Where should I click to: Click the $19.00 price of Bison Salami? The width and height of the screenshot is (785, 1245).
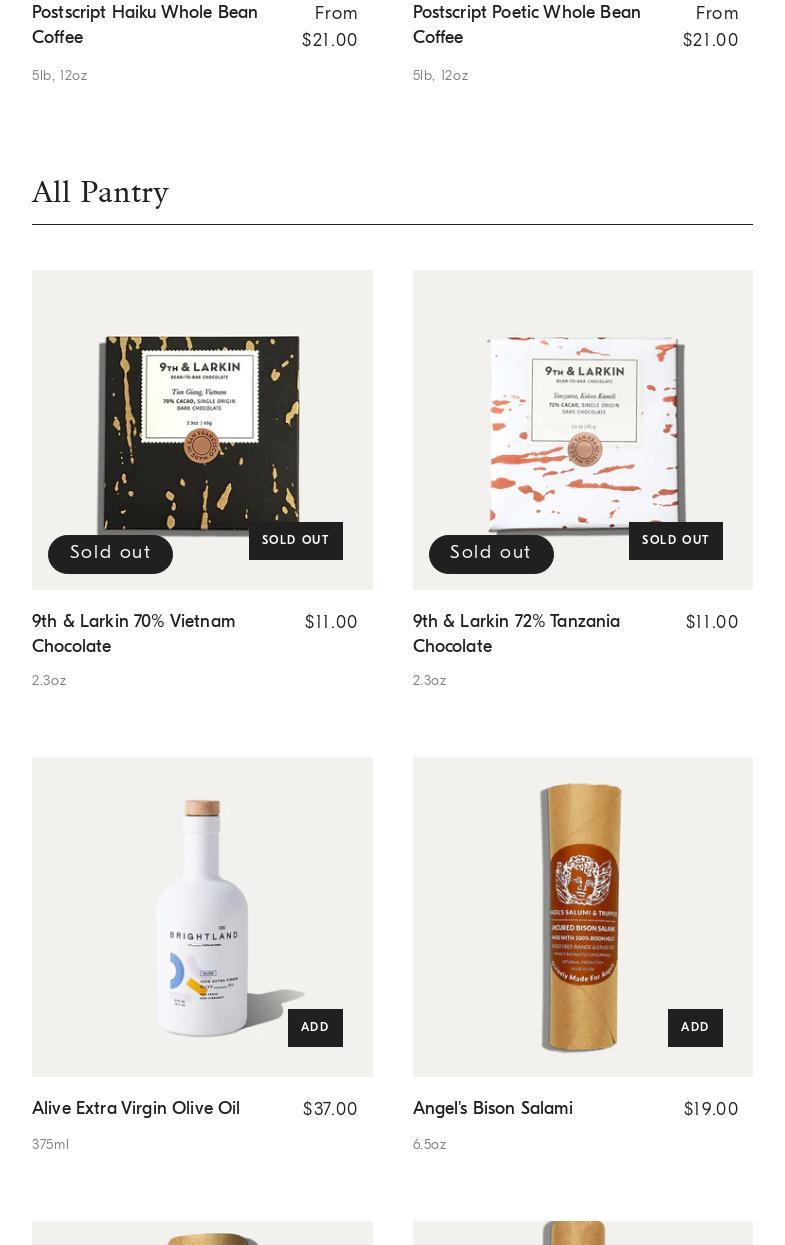point(711,1110)
